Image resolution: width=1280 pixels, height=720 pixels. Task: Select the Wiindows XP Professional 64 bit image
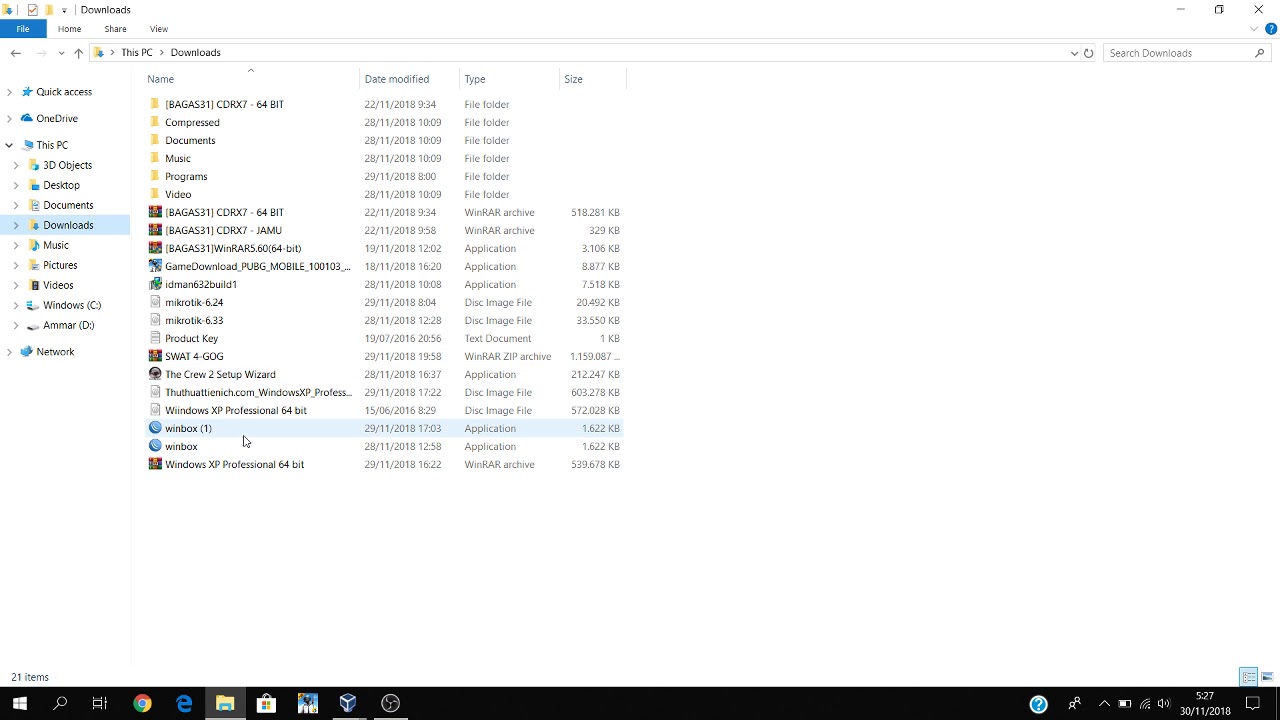pos(236,410)
